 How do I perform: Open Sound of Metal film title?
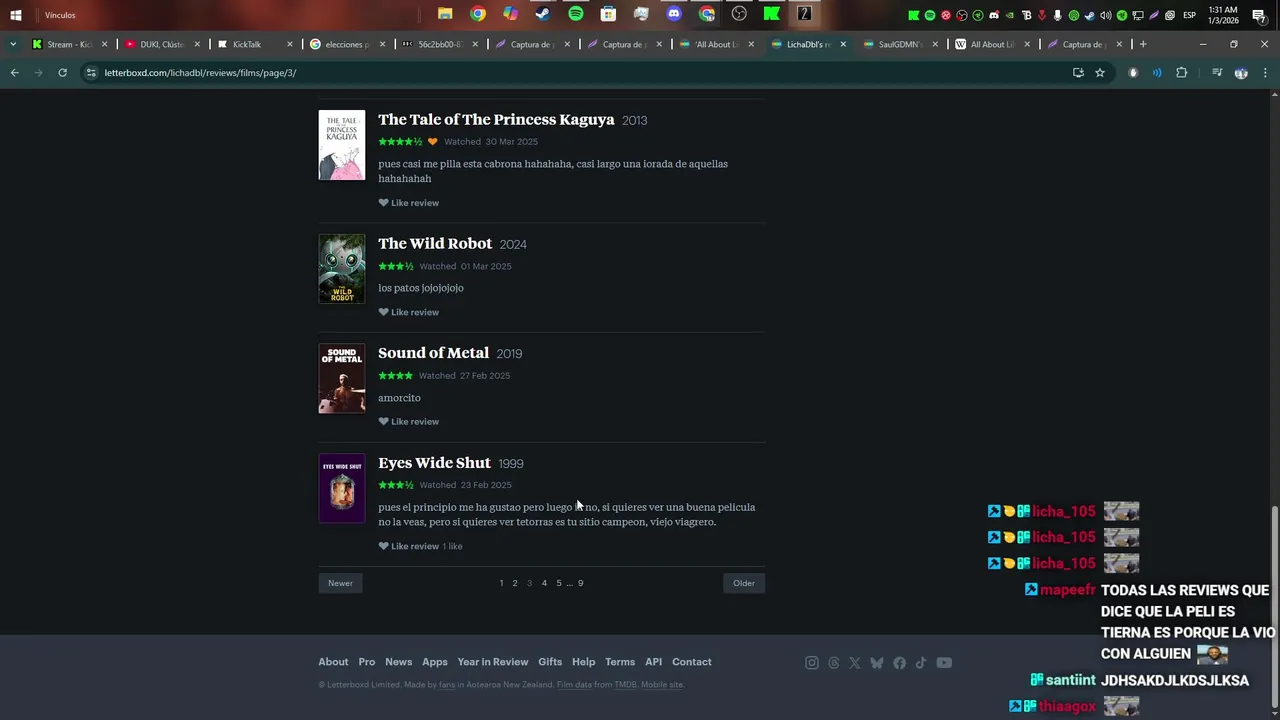[x=433, y=353]
